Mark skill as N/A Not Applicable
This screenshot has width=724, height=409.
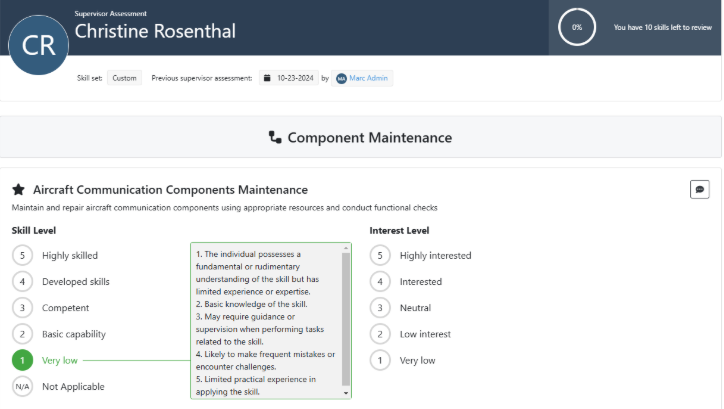click(x=22, y=386)
